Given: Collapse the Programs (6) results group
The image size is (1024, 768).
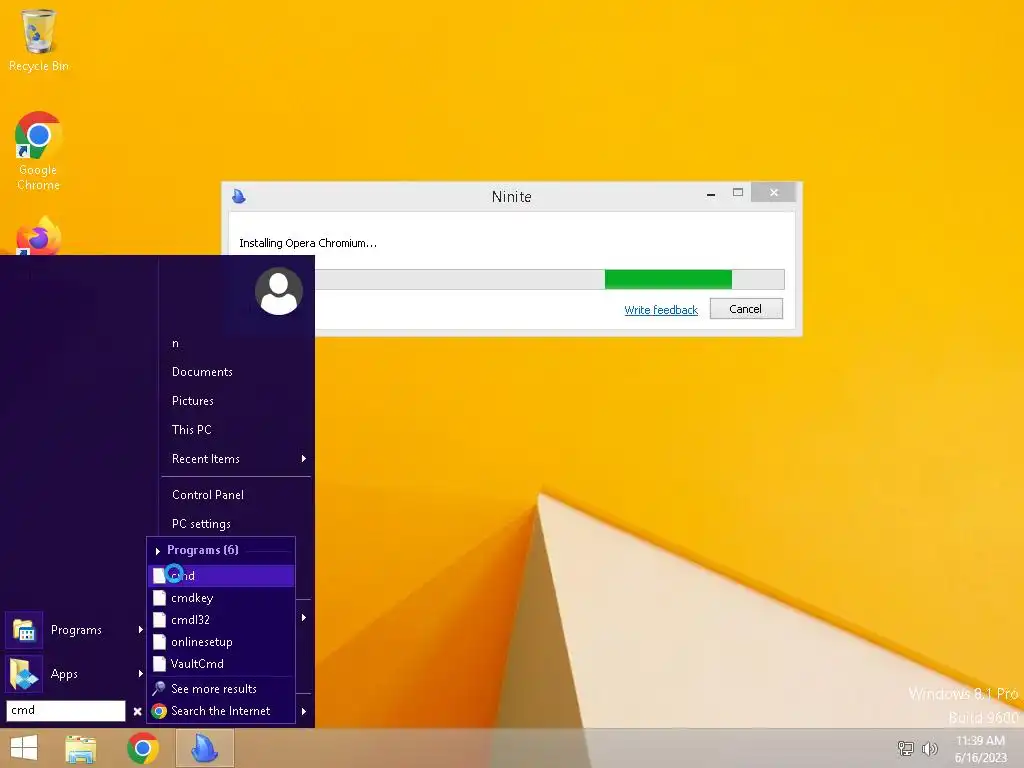Looking at the screenshot, I should tap(157, 551).
